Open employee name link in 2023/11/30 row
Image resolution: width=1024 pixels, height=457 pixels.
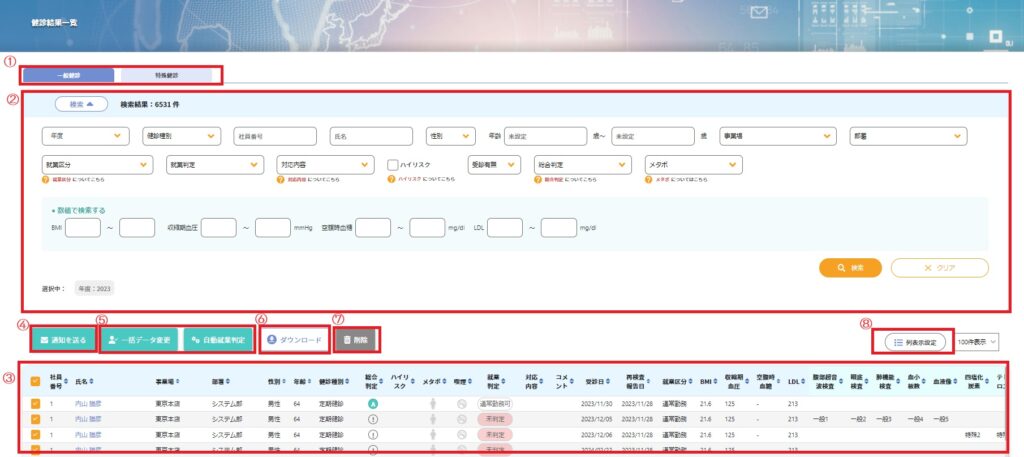pyautogui.click(x=88, y=404)
